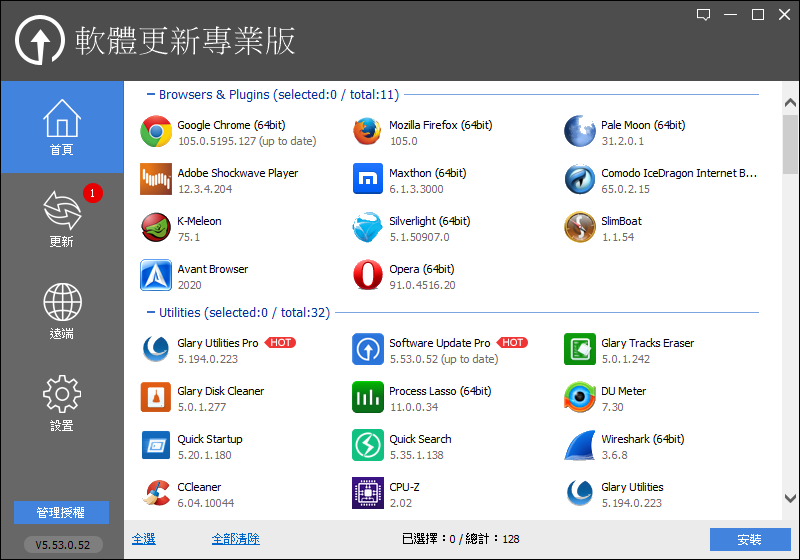Viewport: 800px width, 560px height.
Task: Click the 管理授權 license button
Action: click(61, 512)
